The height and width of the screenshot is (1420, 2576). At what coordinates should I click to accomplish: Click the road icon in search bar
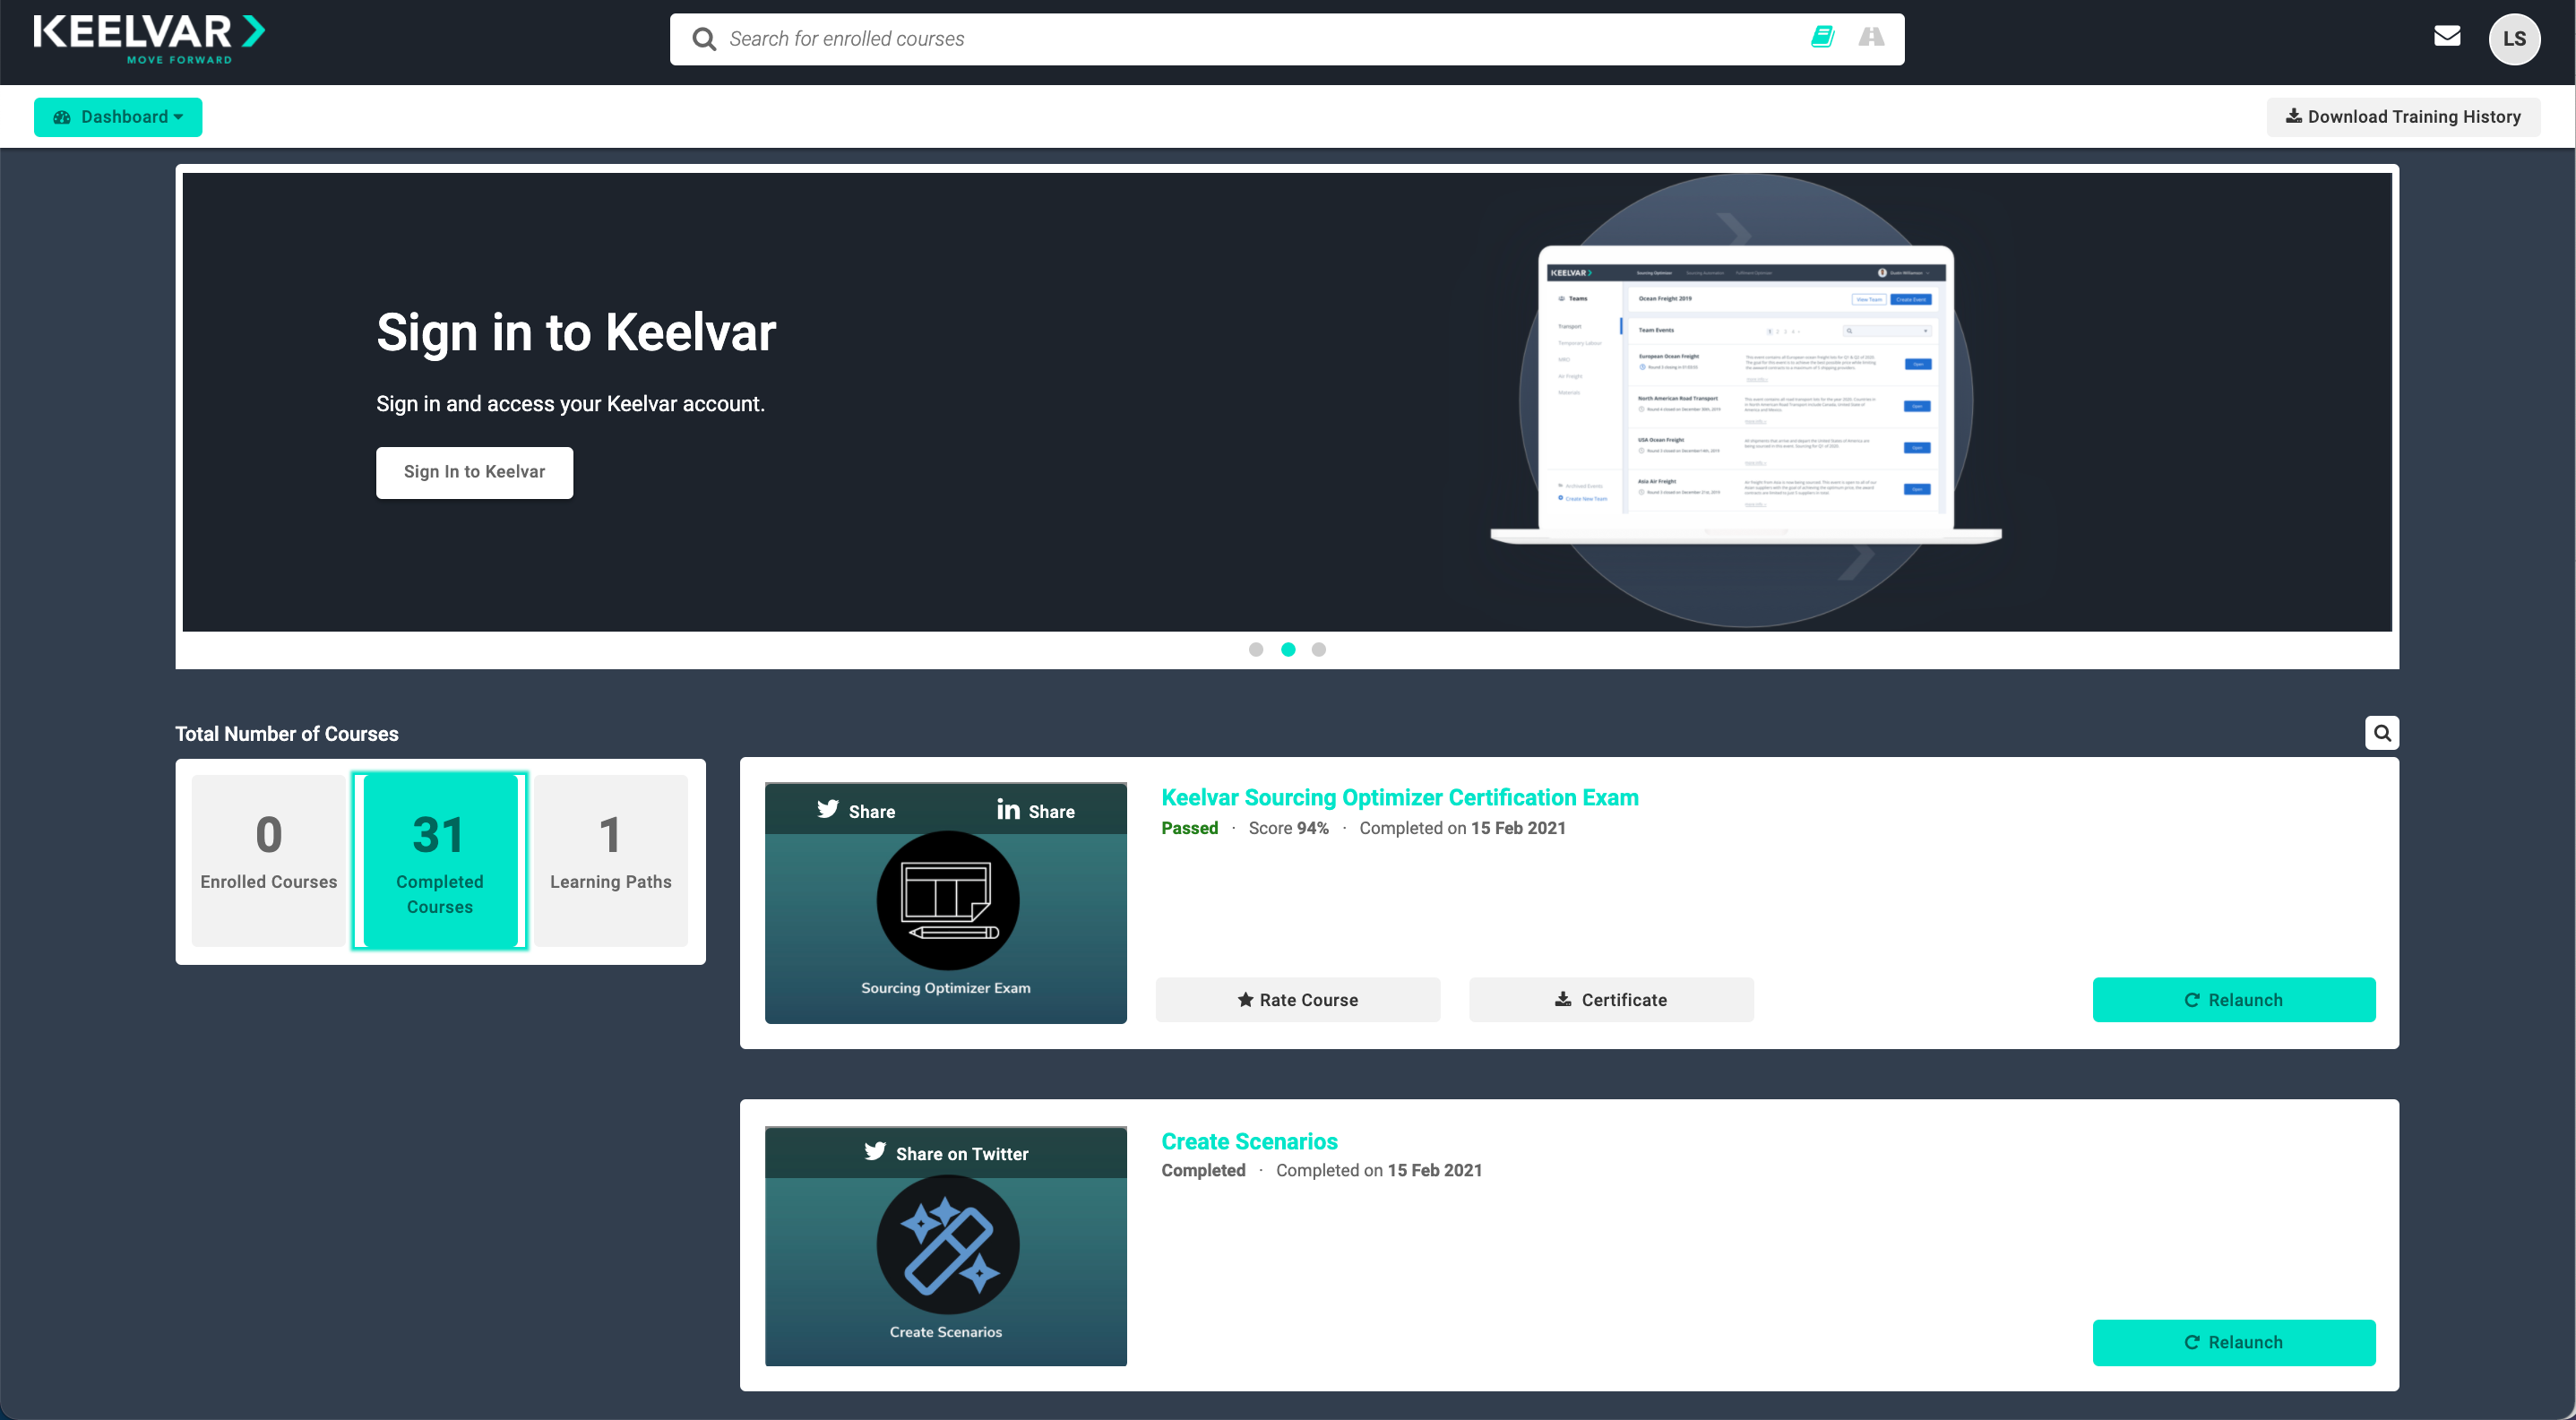coord(1871,38)
